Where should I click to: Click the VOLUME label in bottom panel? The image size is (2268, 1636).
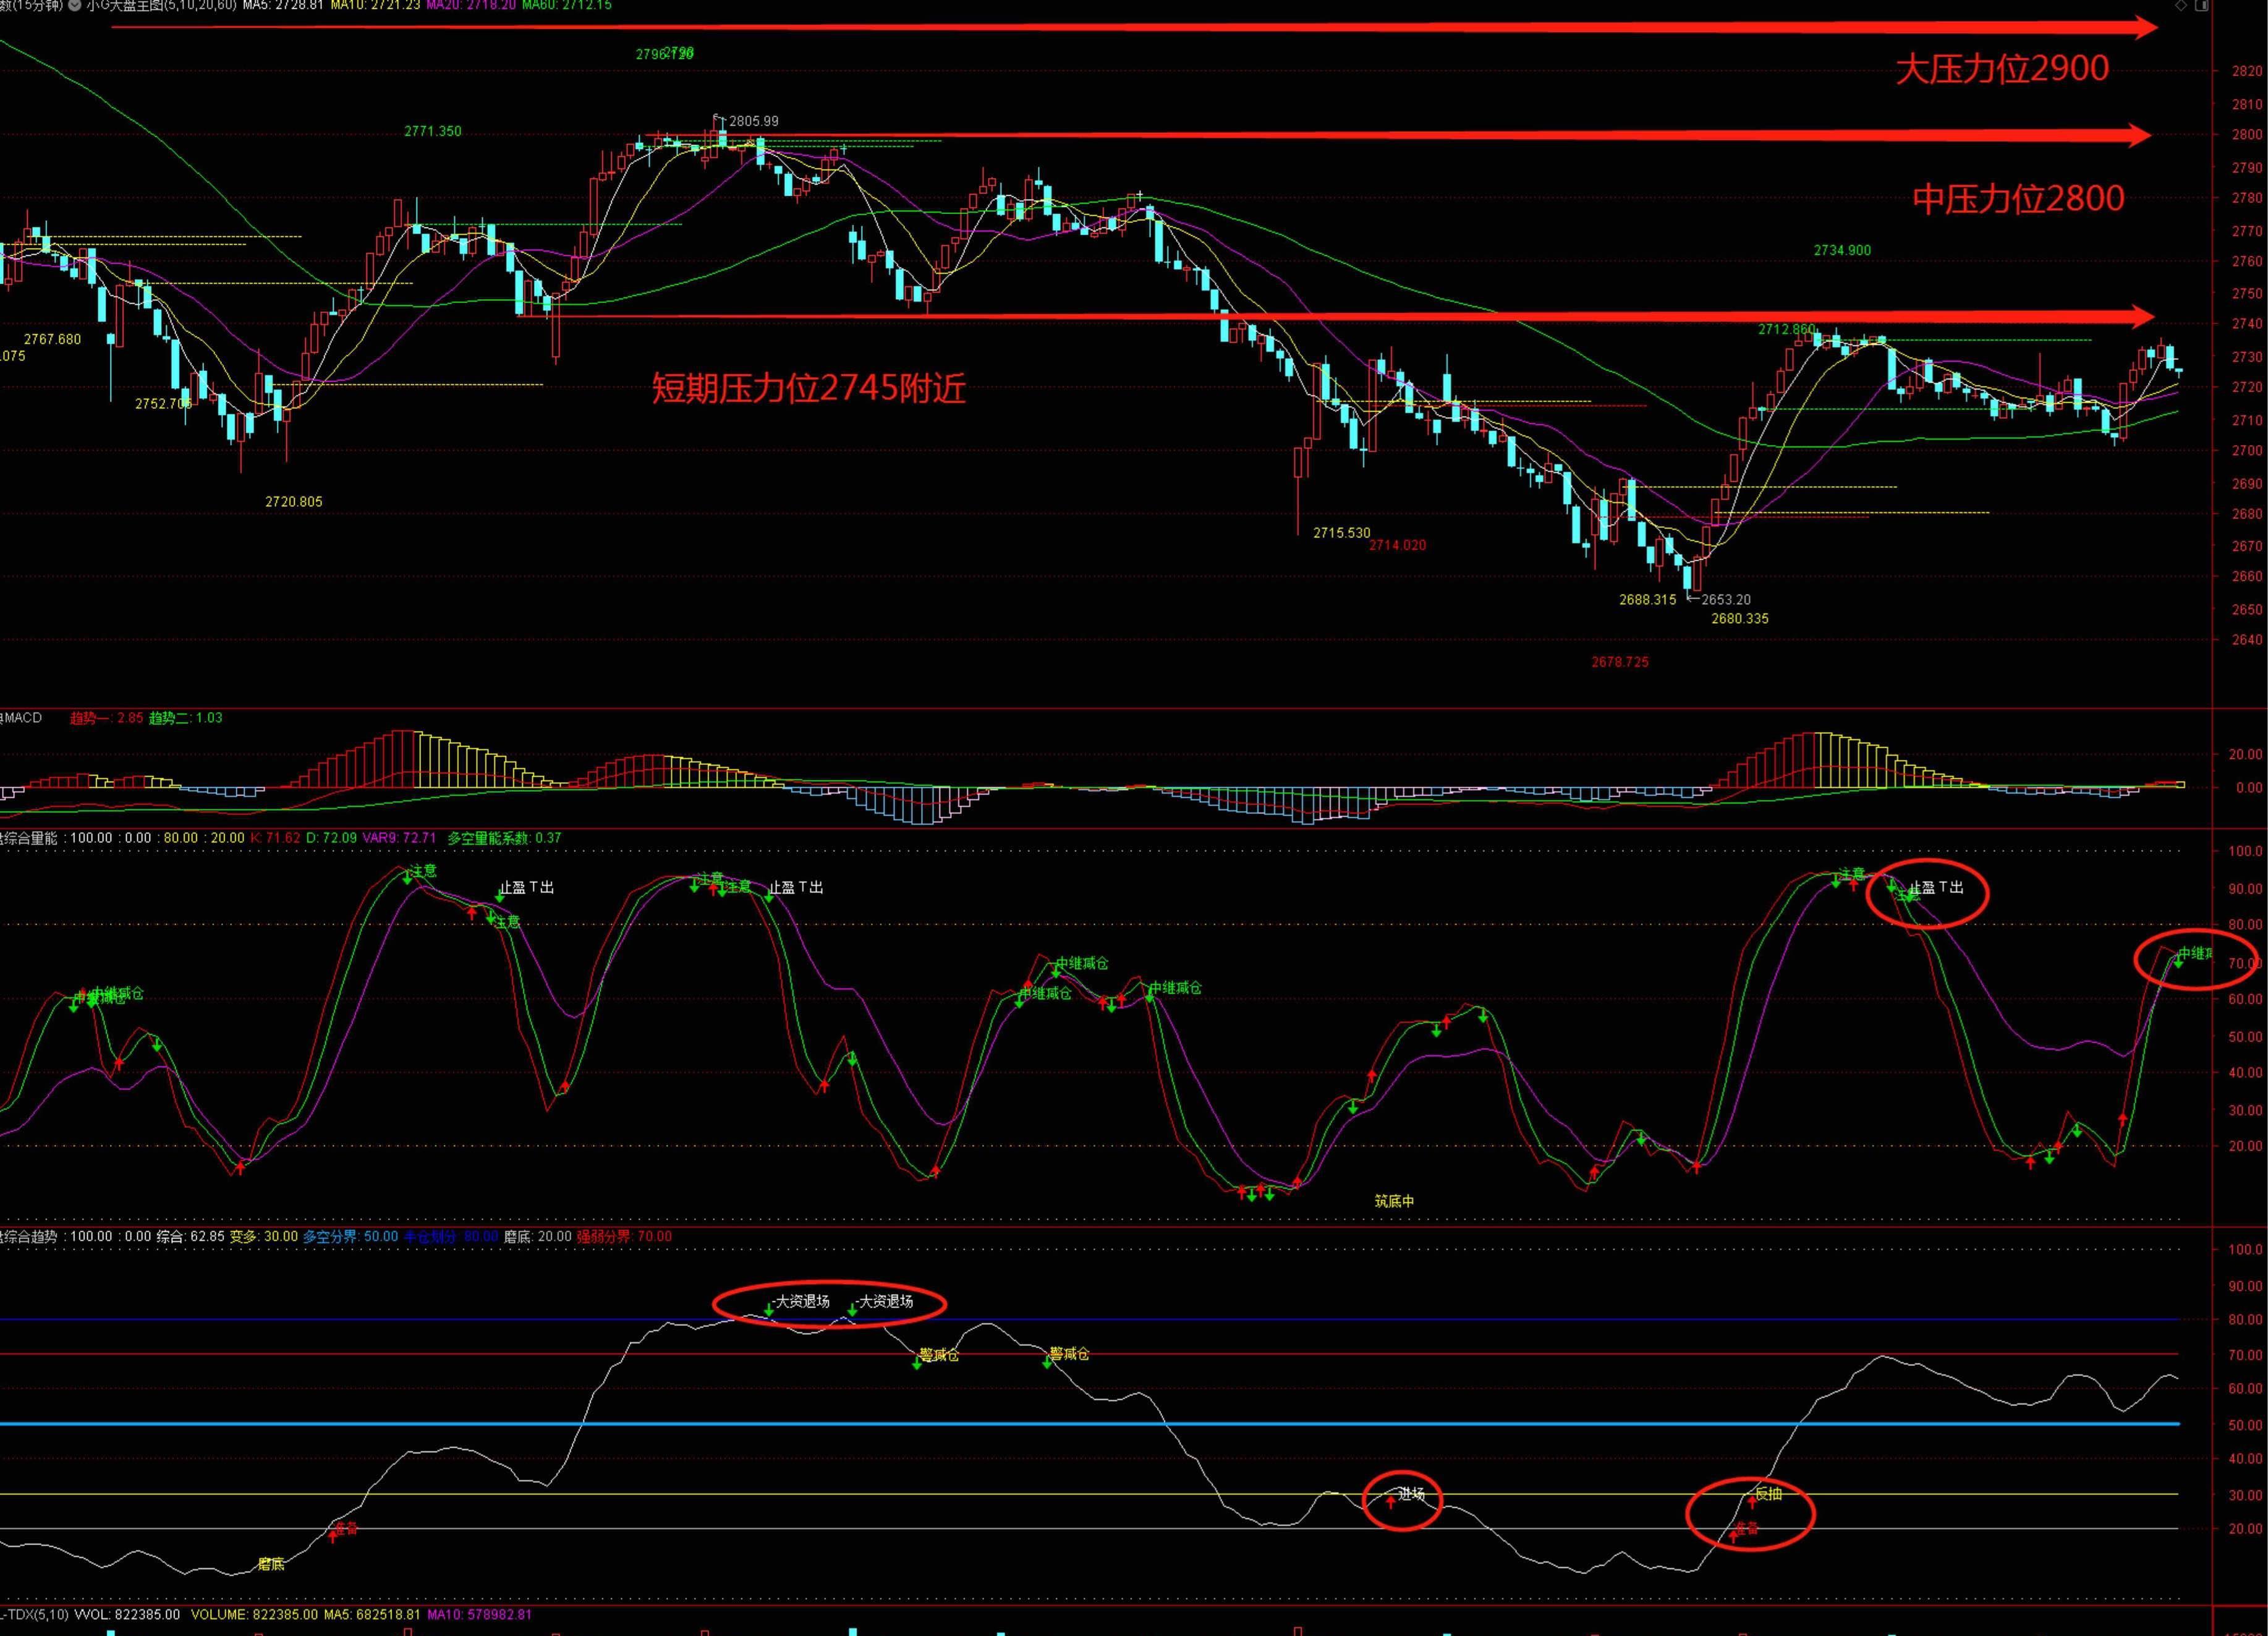219,1615
